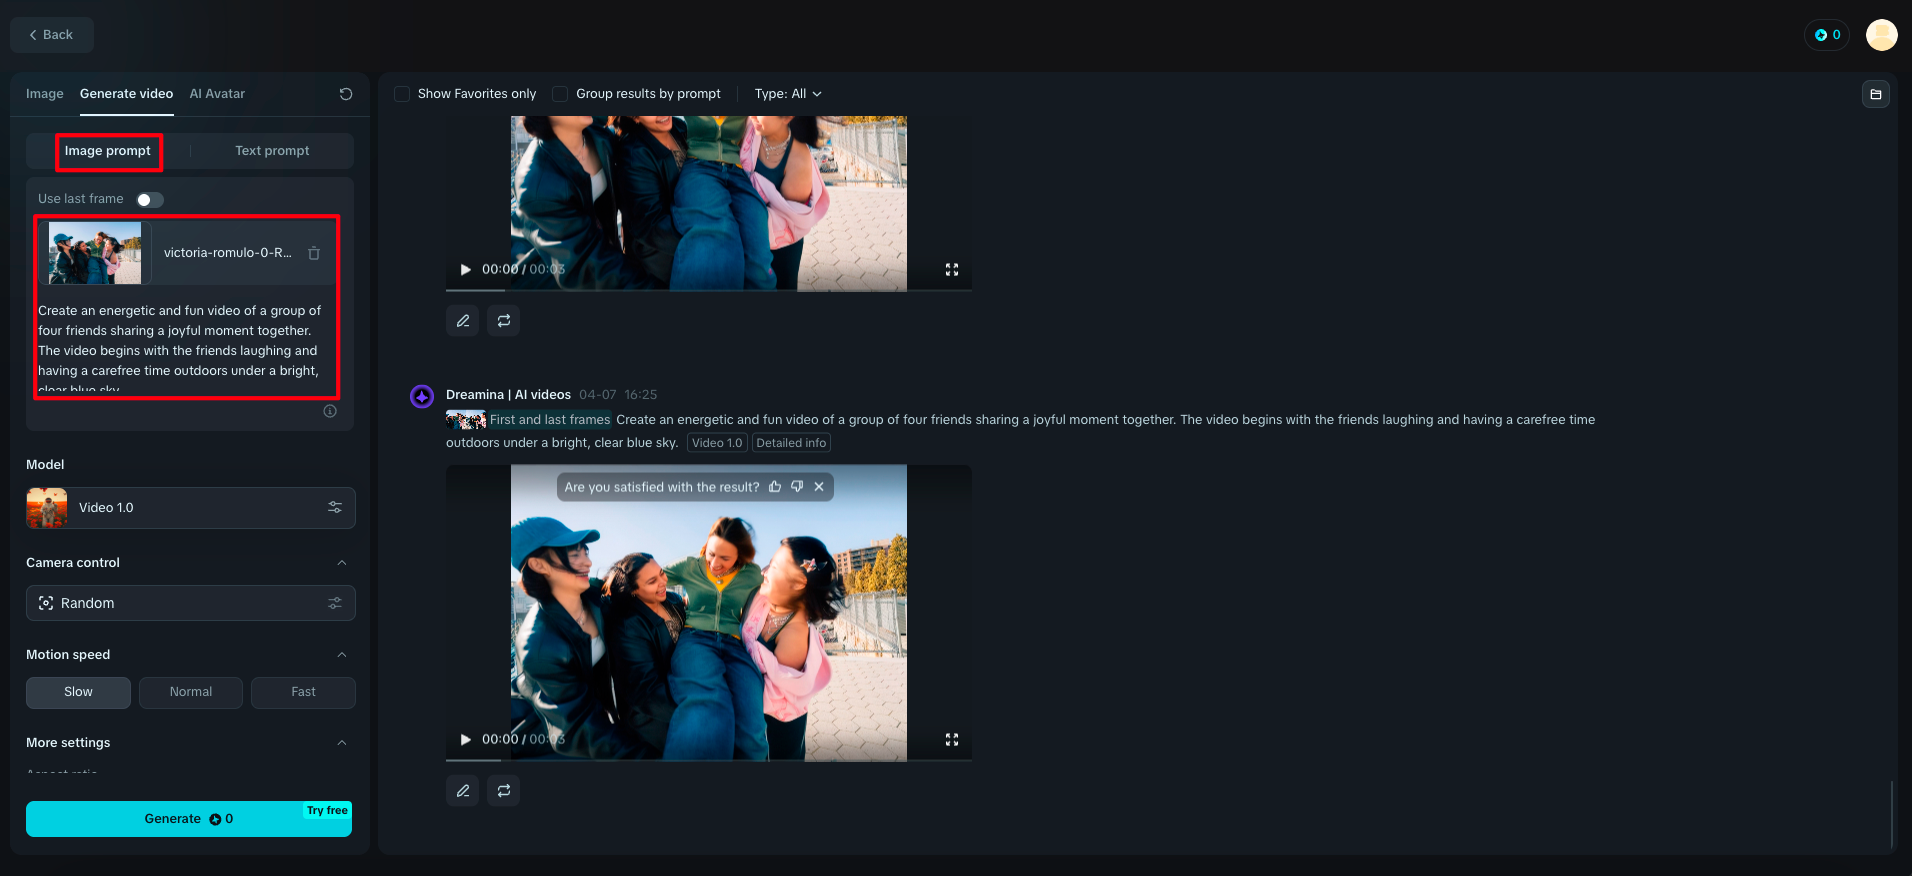Check Group results by prompt
The image size is (1912, 876).
coord(560,94)
